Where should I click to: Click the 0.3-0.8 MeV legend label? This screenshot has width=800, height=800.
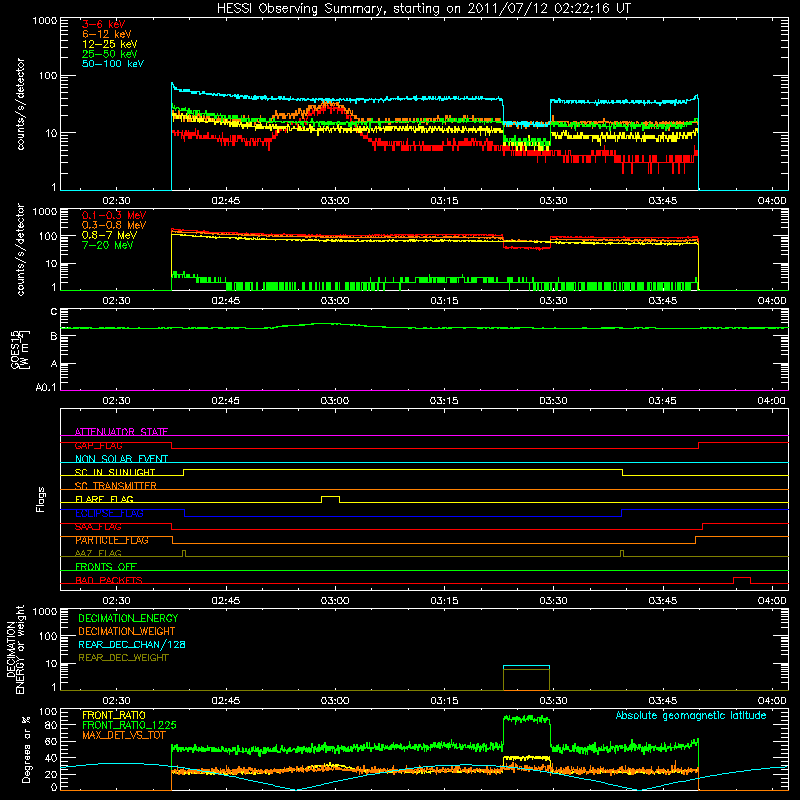pos(114,225)
